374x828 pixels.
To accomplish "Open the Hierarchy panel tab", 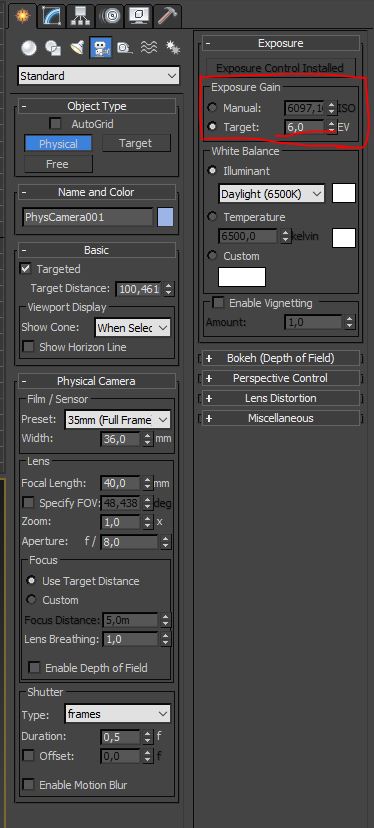I will point(81,16).
